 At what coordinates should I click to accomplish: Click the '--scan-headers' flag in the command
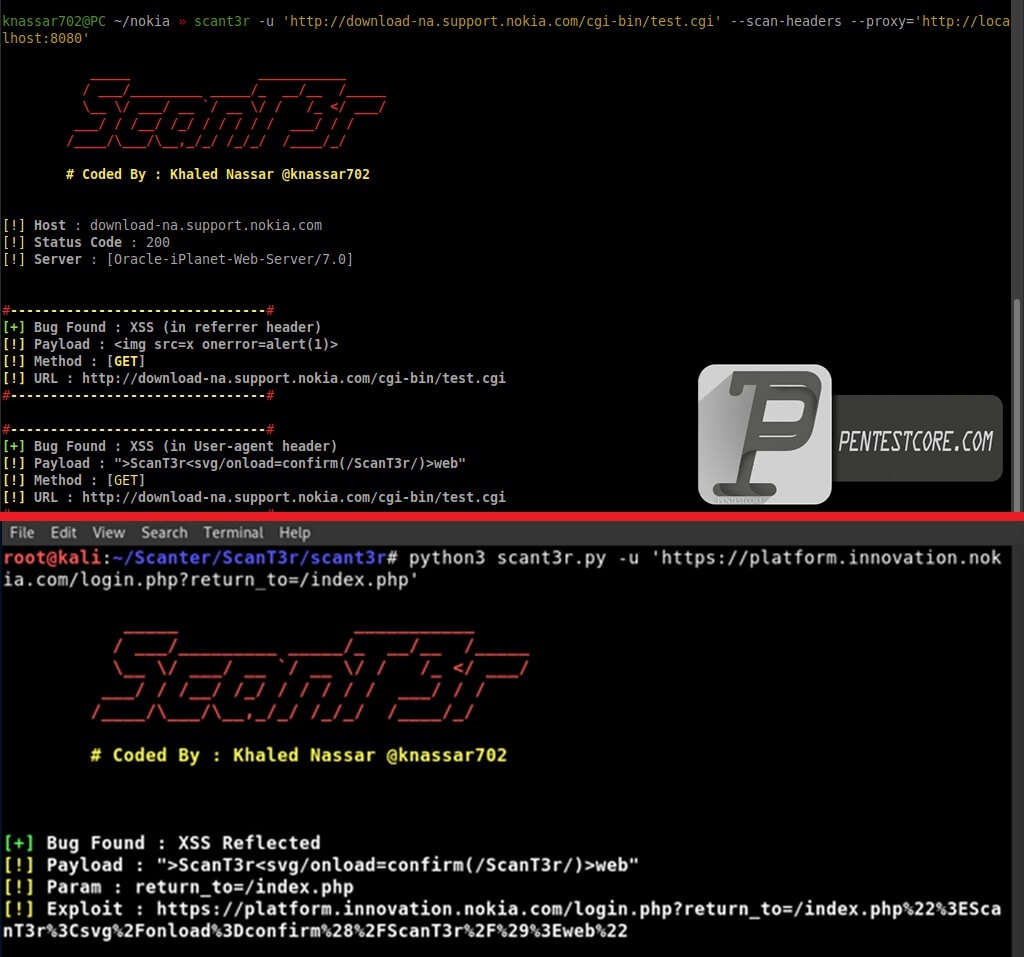click(786, 22)
